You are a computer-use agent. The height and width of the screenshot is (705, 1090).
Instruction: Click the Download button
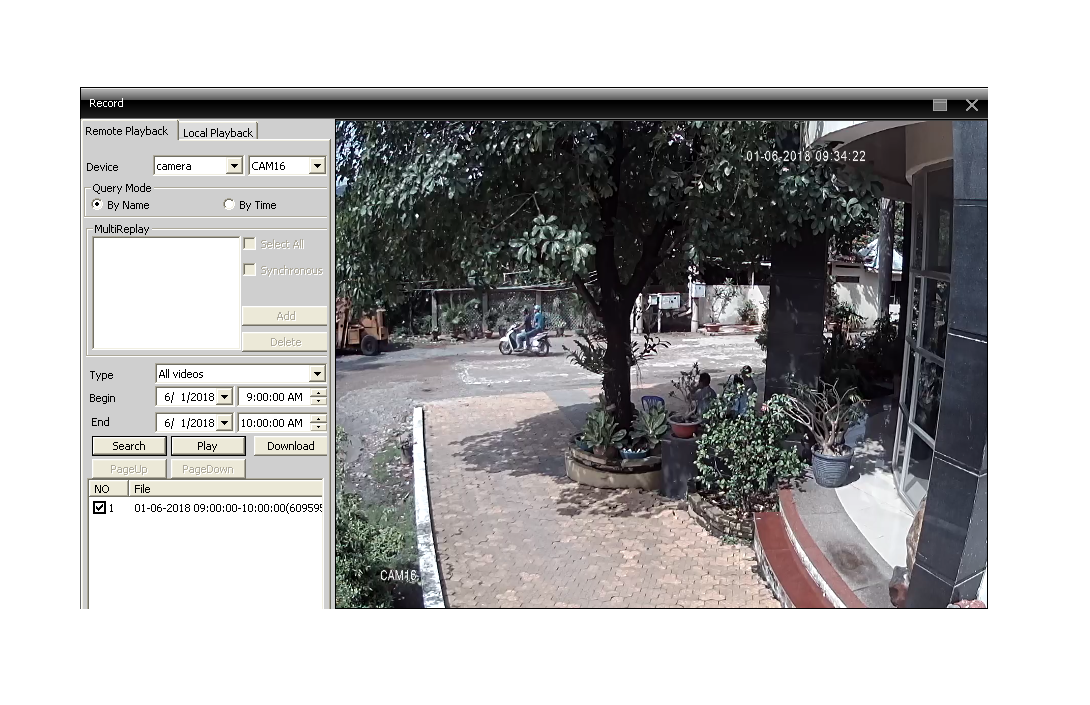(x=290, y=446)
